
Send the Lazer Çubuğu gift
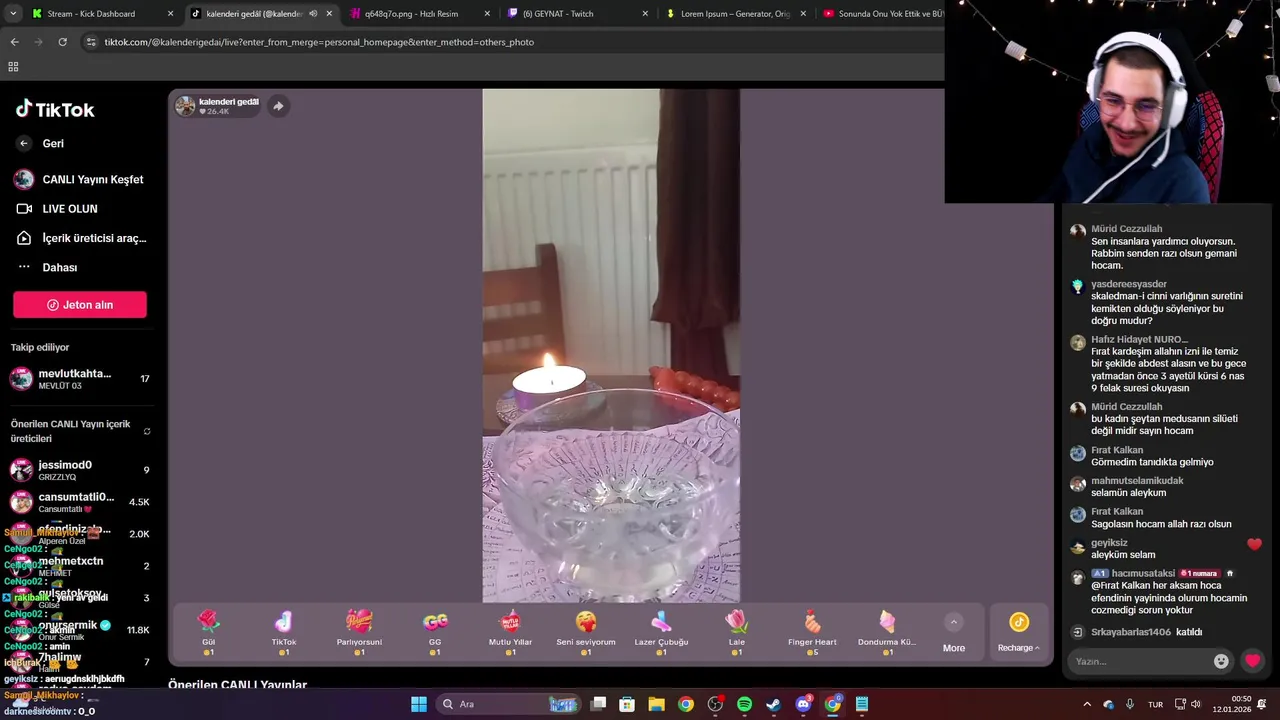pyautogui.click(x=661, y=632)
